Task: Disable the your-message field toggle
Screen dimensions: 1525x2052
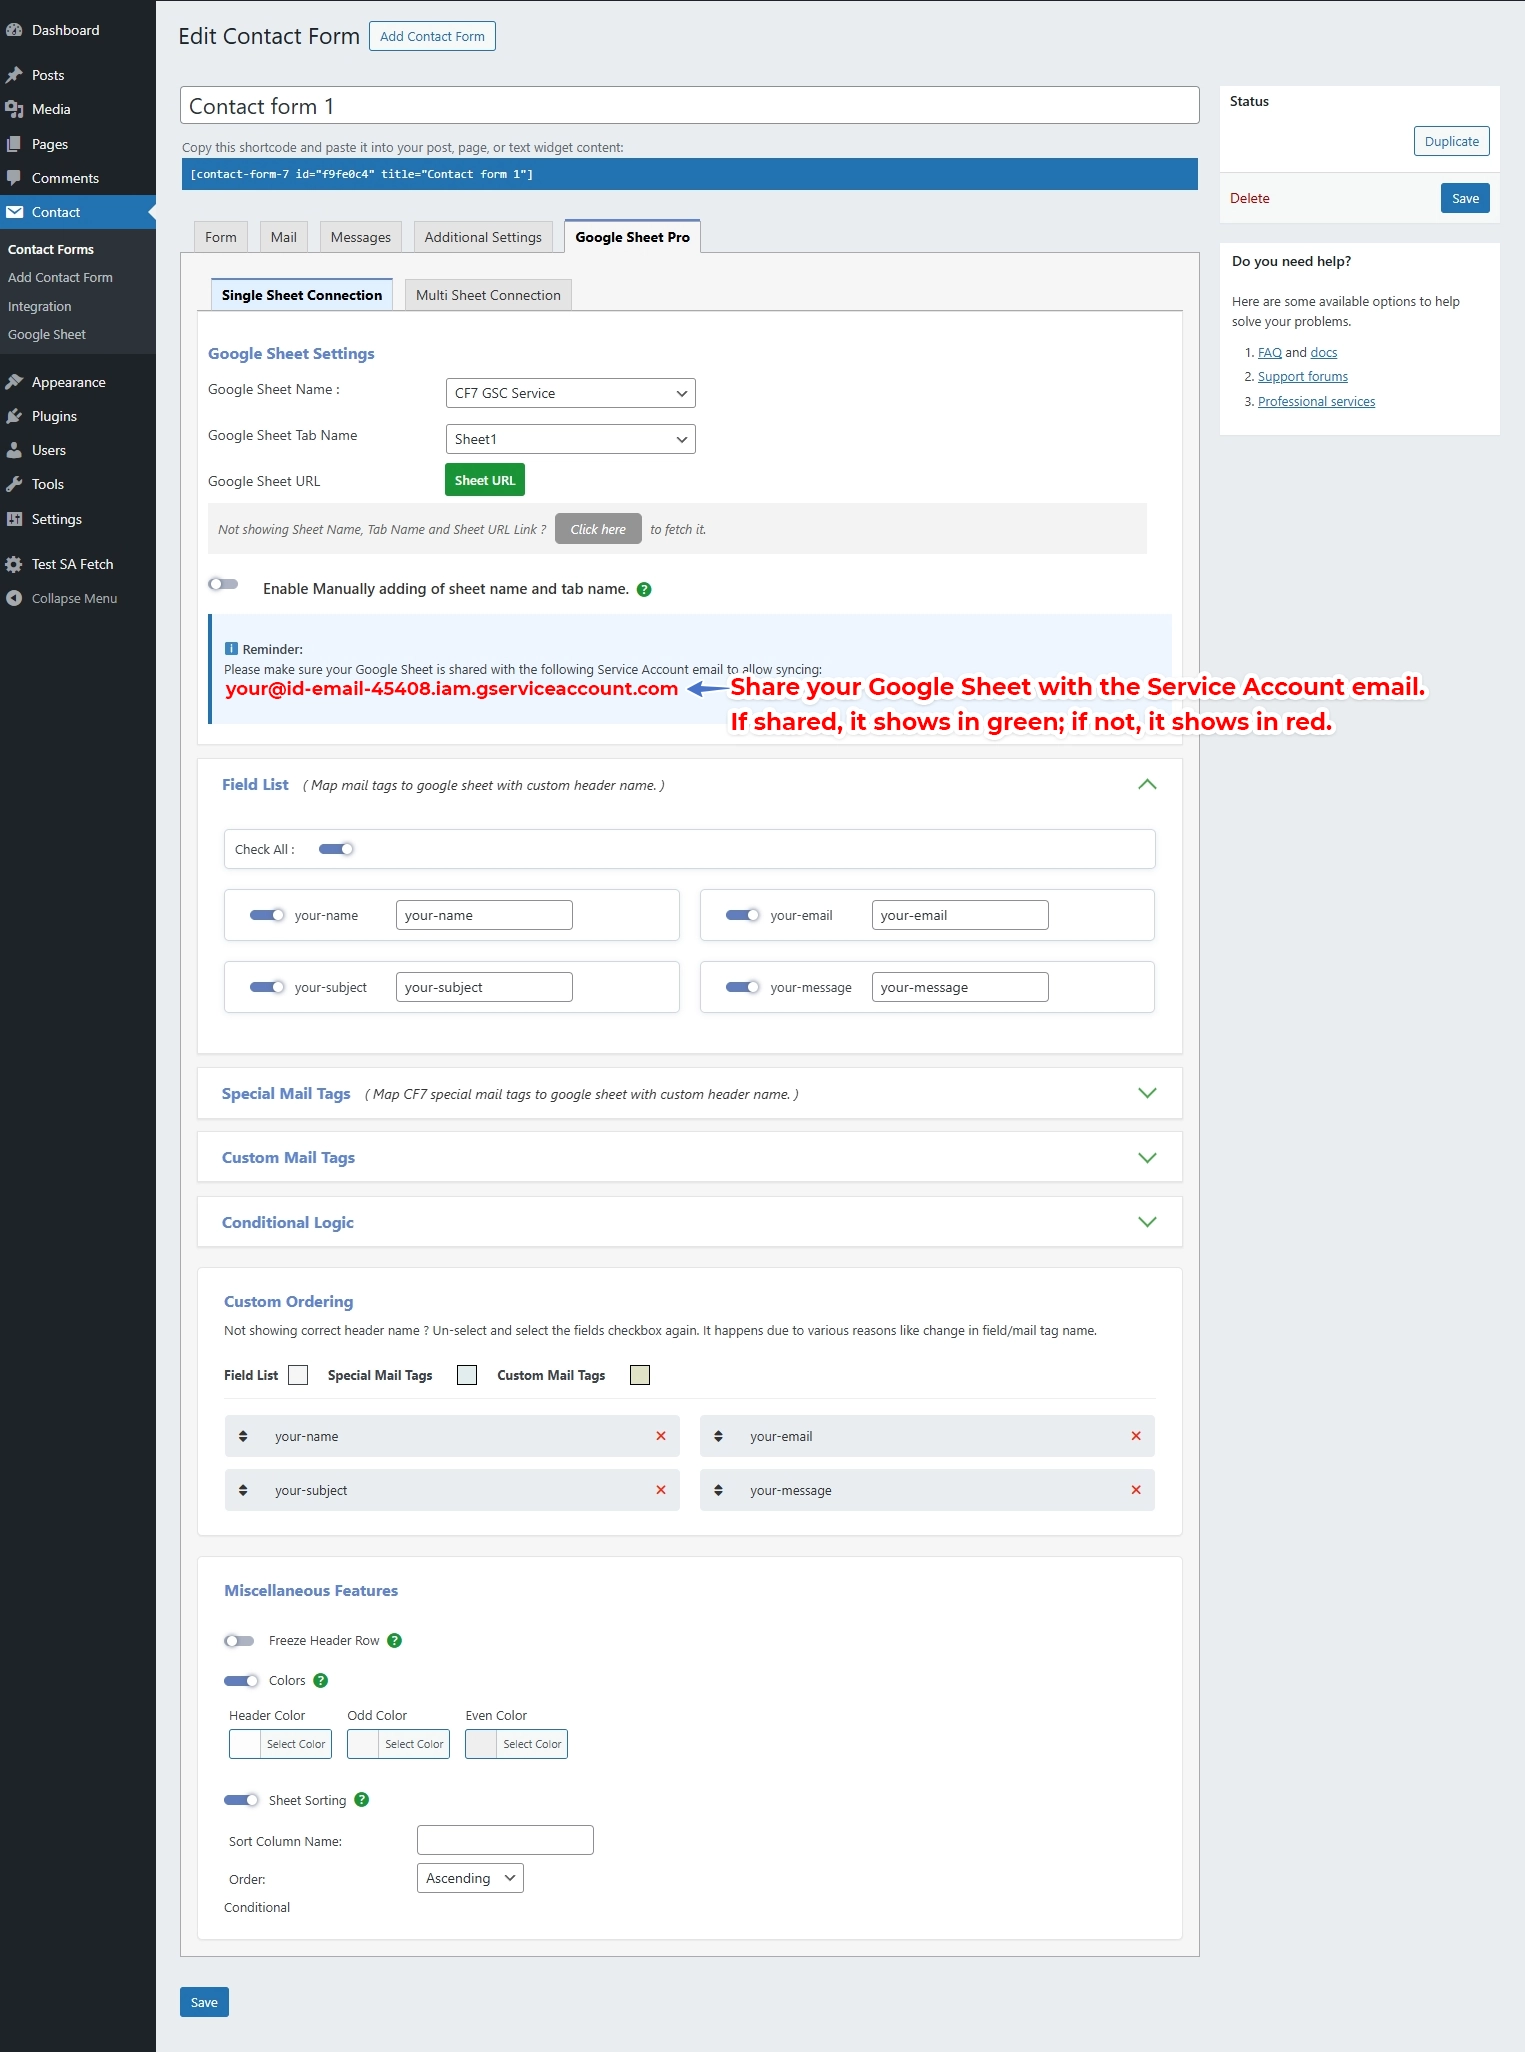Action: coord(742,987)
